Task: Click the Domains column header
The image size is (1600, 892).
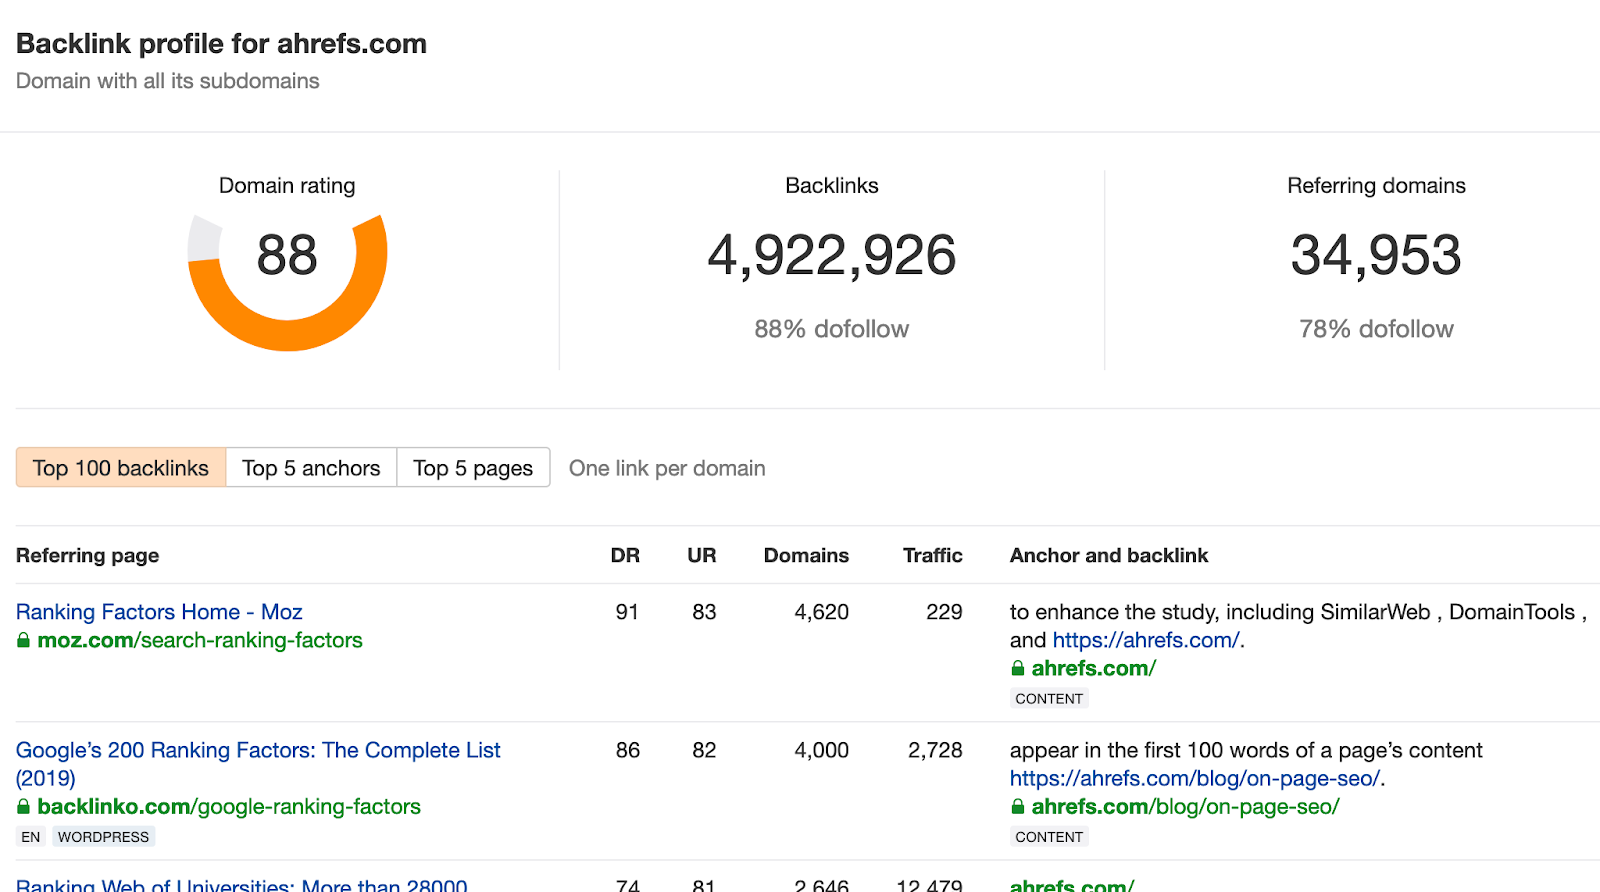Action: (x=806, y=555)
